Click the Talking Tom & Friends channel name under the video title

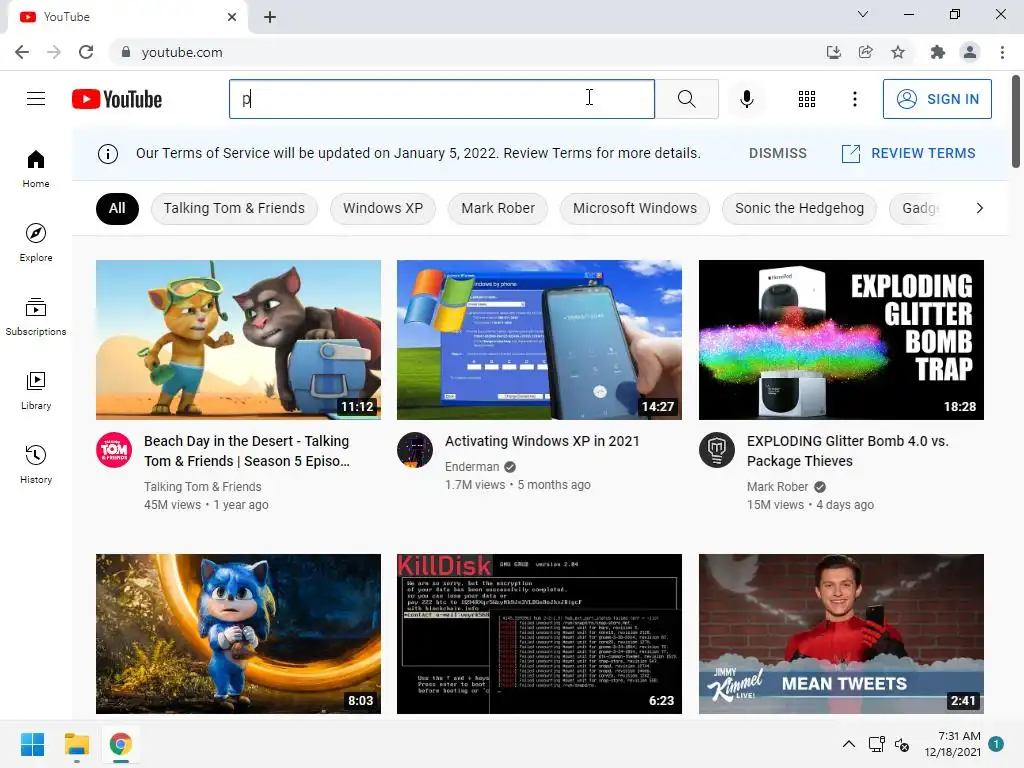(x=202, y=487)
